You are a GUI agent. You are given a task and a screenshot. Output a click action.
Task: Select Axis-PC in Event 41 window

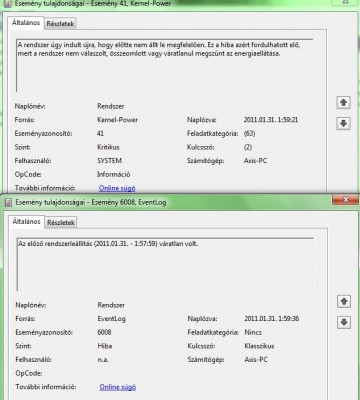tap(255, 161)
